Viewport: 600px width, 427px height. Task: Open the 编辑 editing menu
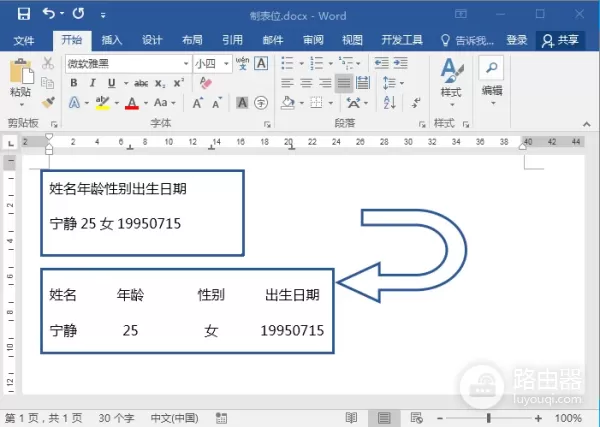point(492,81)
